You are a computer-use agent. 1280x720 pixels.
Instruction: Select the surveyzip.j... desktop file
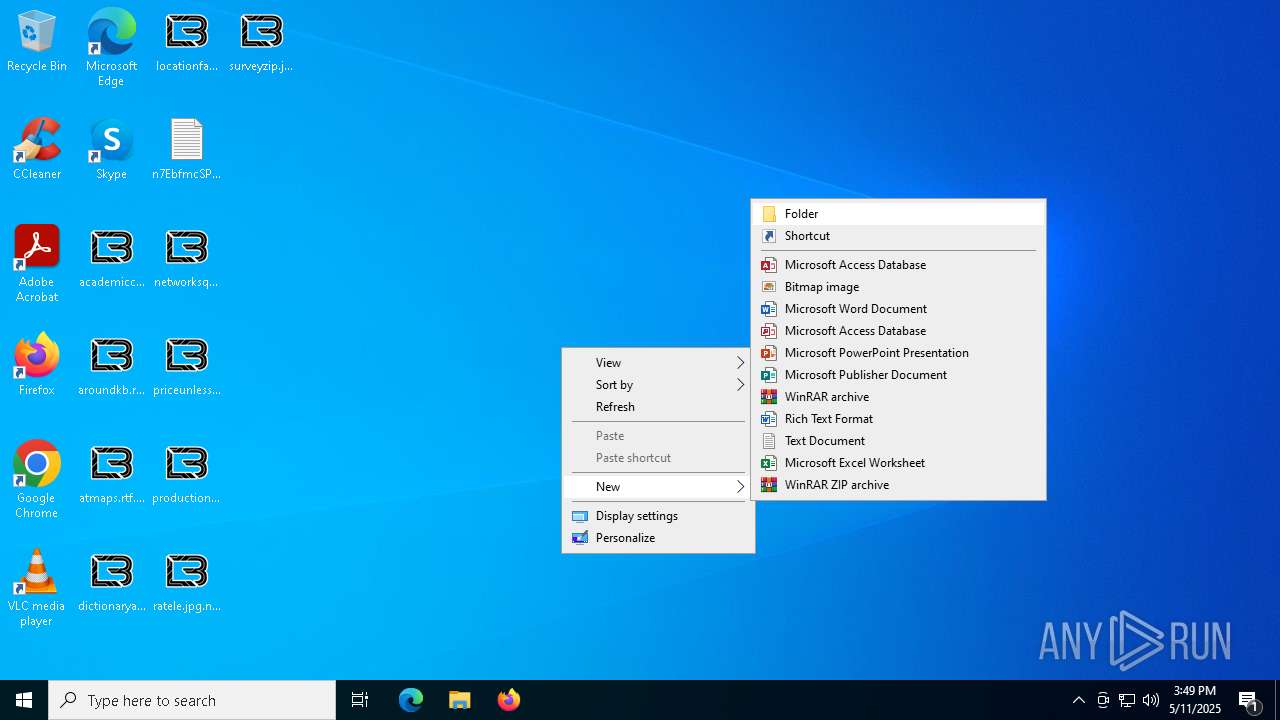click(x=261, y=42)
